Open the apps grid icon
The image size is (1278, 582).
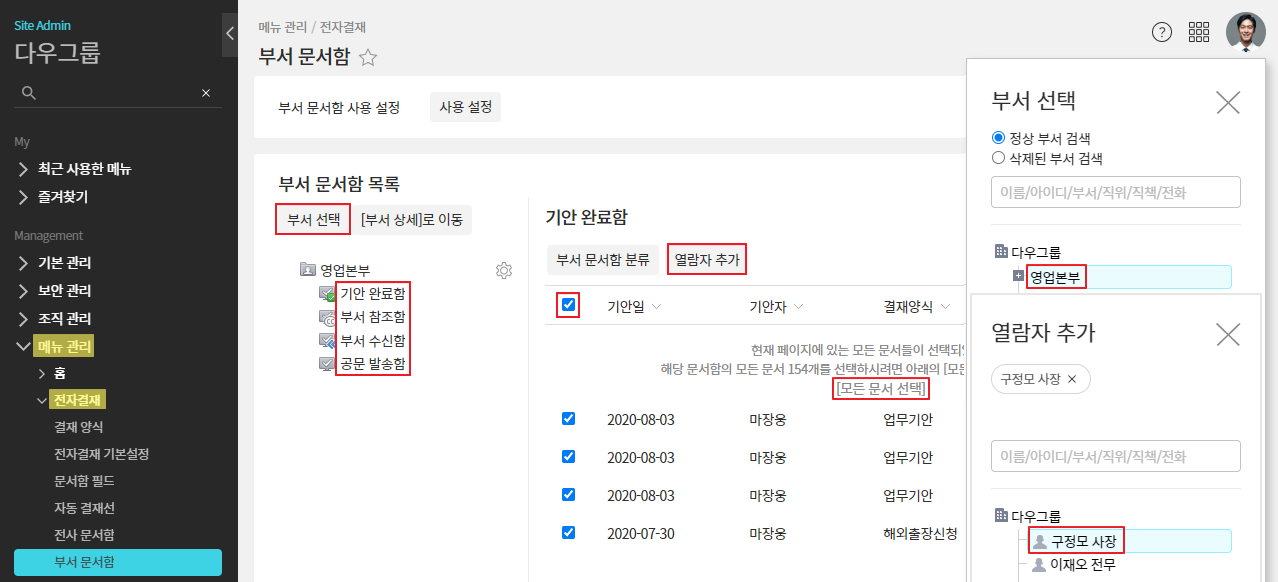point(1198,32)
